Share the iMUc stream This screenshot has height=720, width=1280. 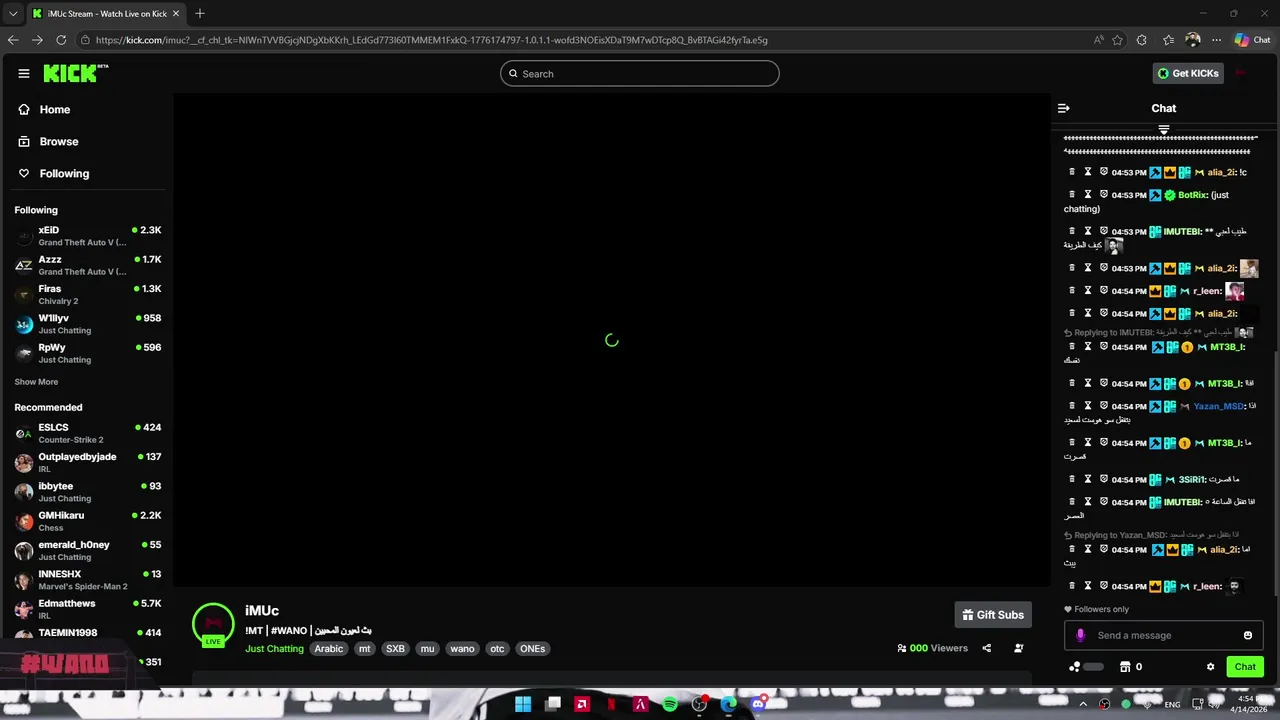pyautogui.click(x=986, y=648)
